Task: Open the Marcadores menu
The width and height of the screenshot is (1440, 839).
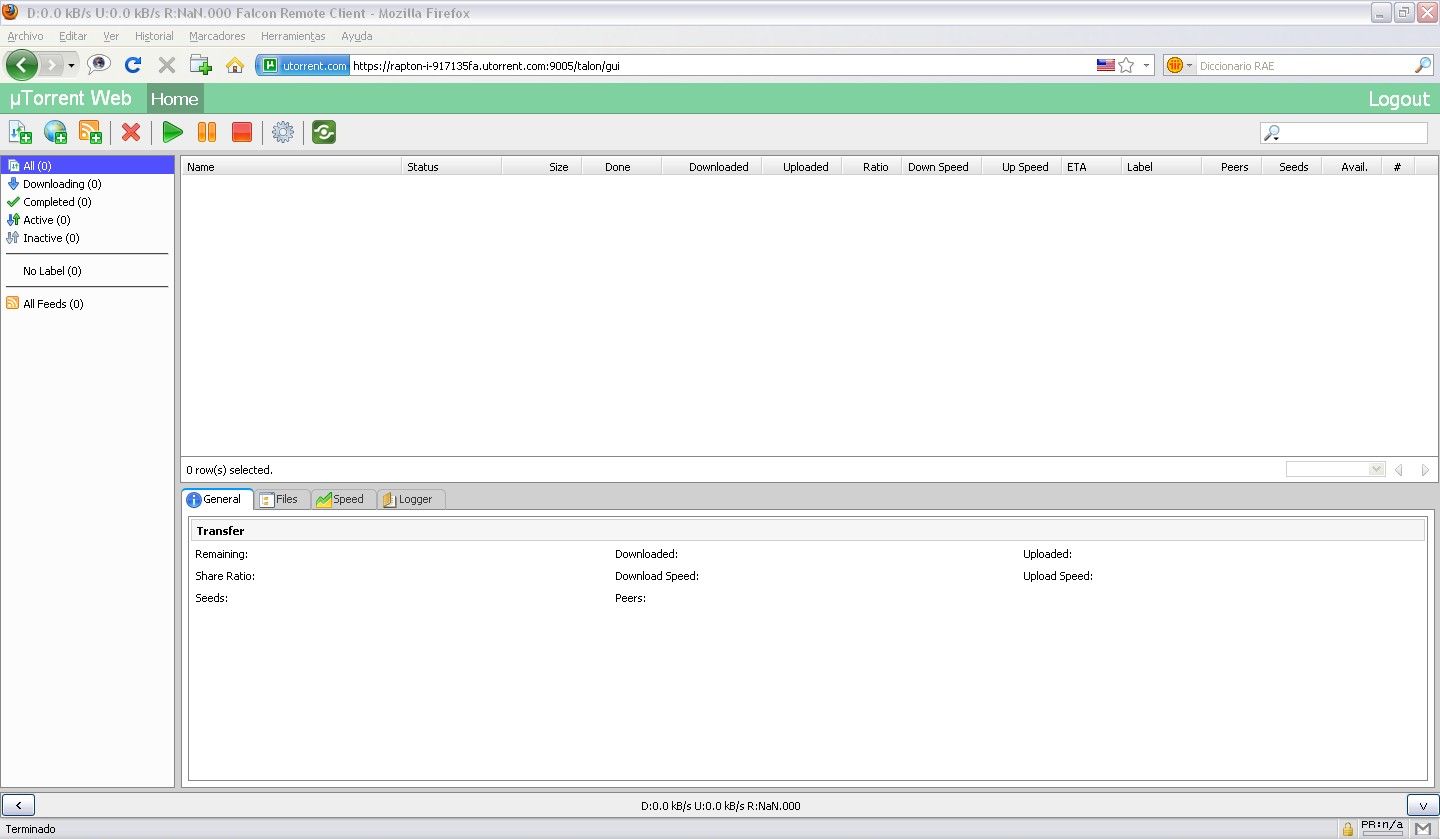Action: click(x=217, y=36)
